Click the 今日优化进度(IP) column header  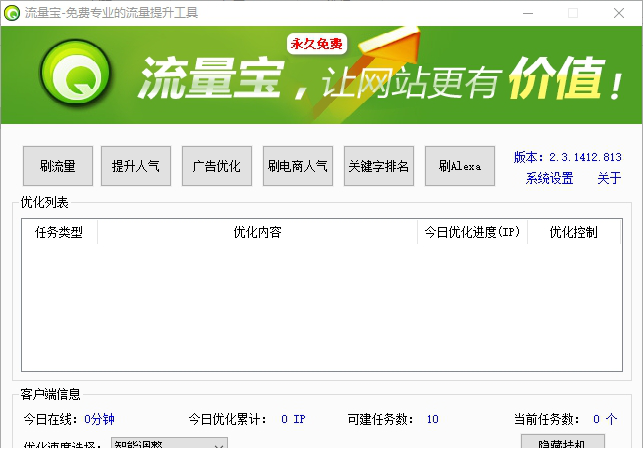pos(472,232)
